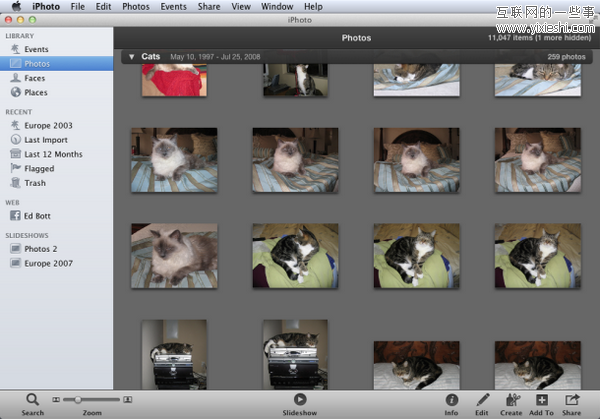Start the Slideshow with play icon

[x=300, y=399]
